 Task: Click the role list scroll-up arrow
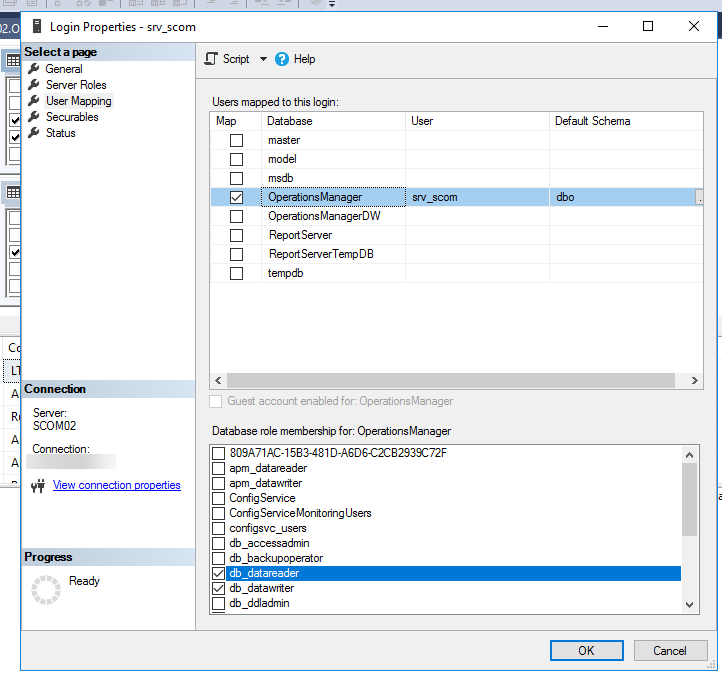point(689,455)
